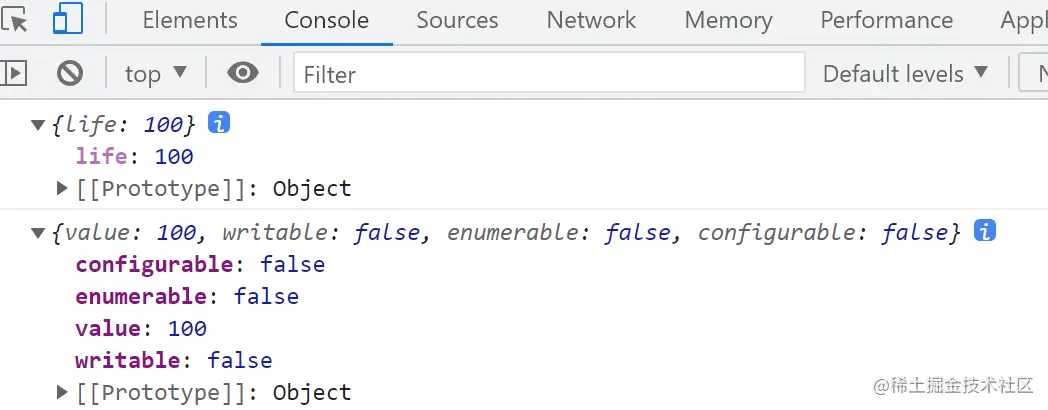This screenshot has width=1048, height=410.
Task: Expand the last [[Prototype]]: Object entry
Action: tap(63, 392)
